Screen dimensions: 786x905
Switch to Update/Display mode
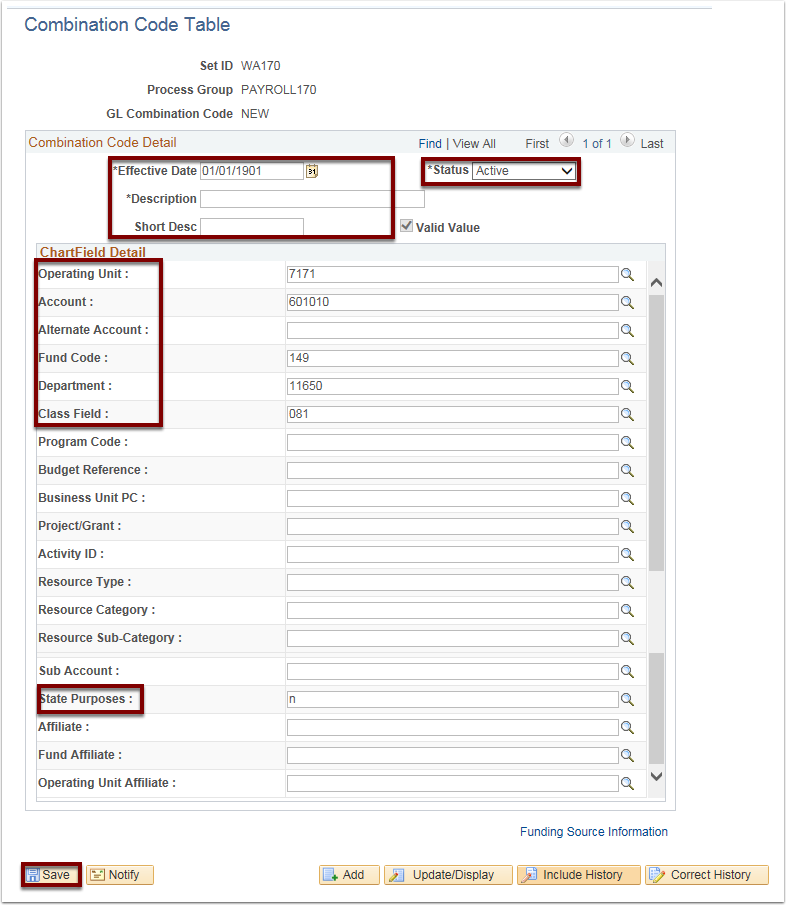coord(448,875)
